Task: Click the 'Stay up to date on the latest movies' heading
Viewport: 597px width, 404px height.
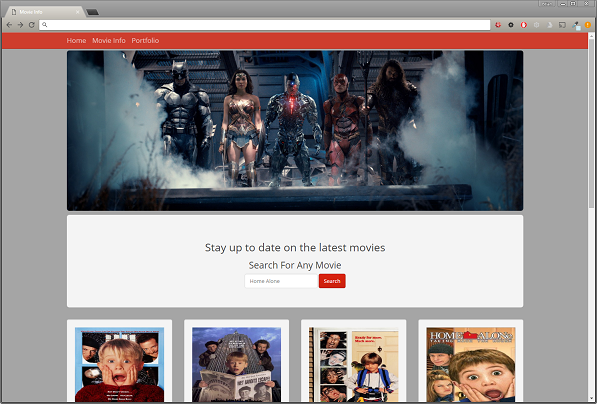Action: [x=295, y=248]
